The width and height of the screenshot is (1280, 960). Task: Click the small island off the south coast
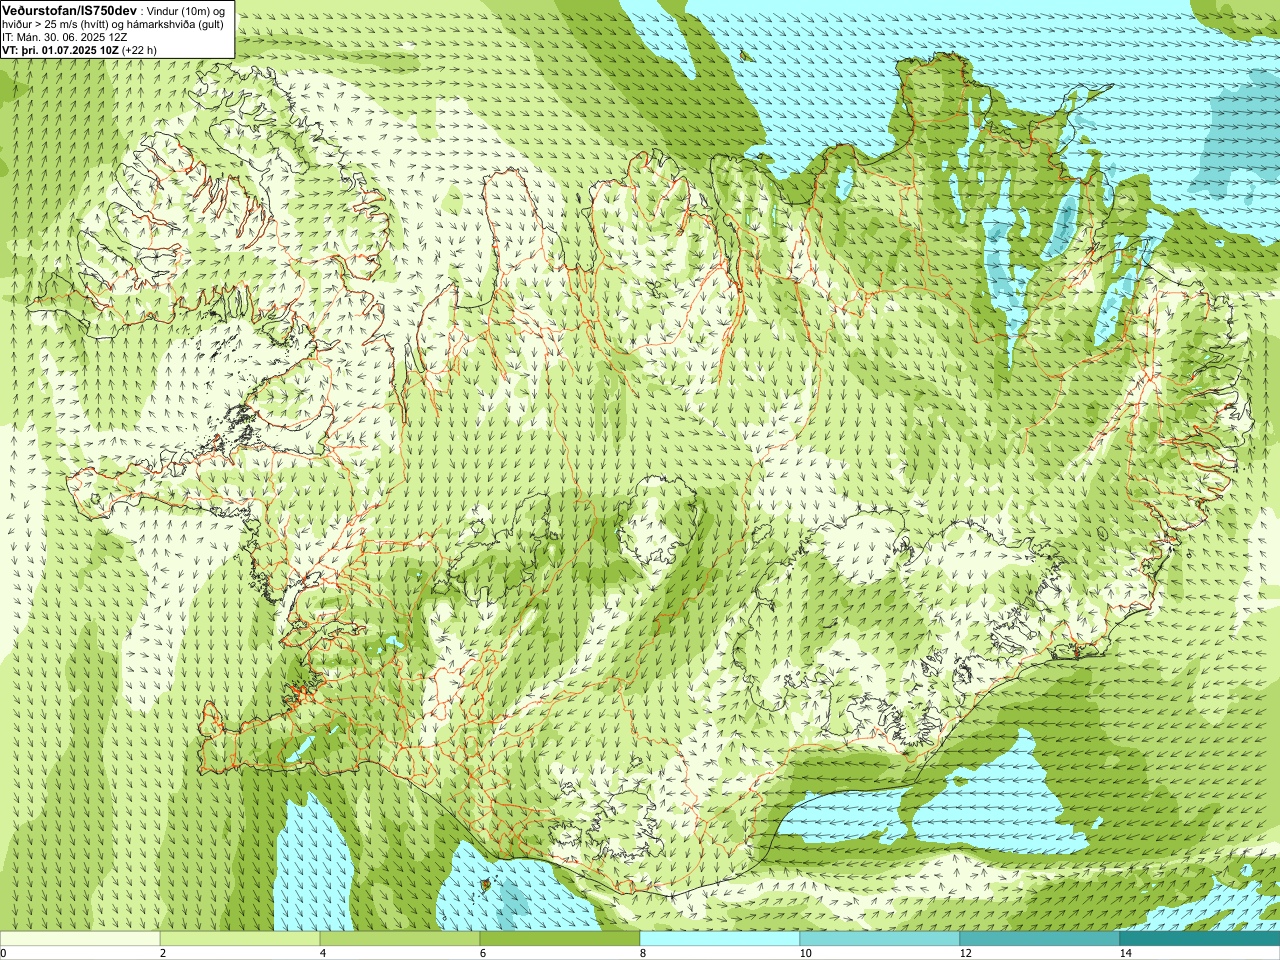tap(485, 884)
